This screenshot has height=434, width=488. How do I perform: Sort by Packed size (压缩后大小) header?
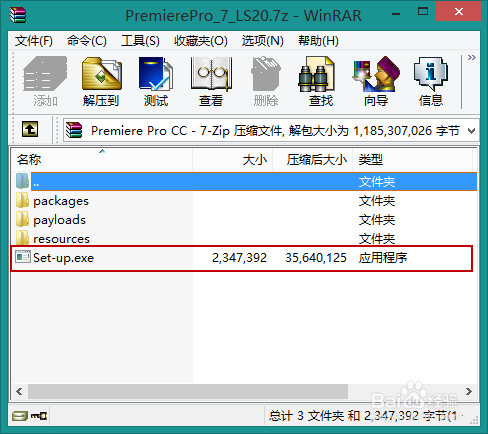click(x=313, y=160)
